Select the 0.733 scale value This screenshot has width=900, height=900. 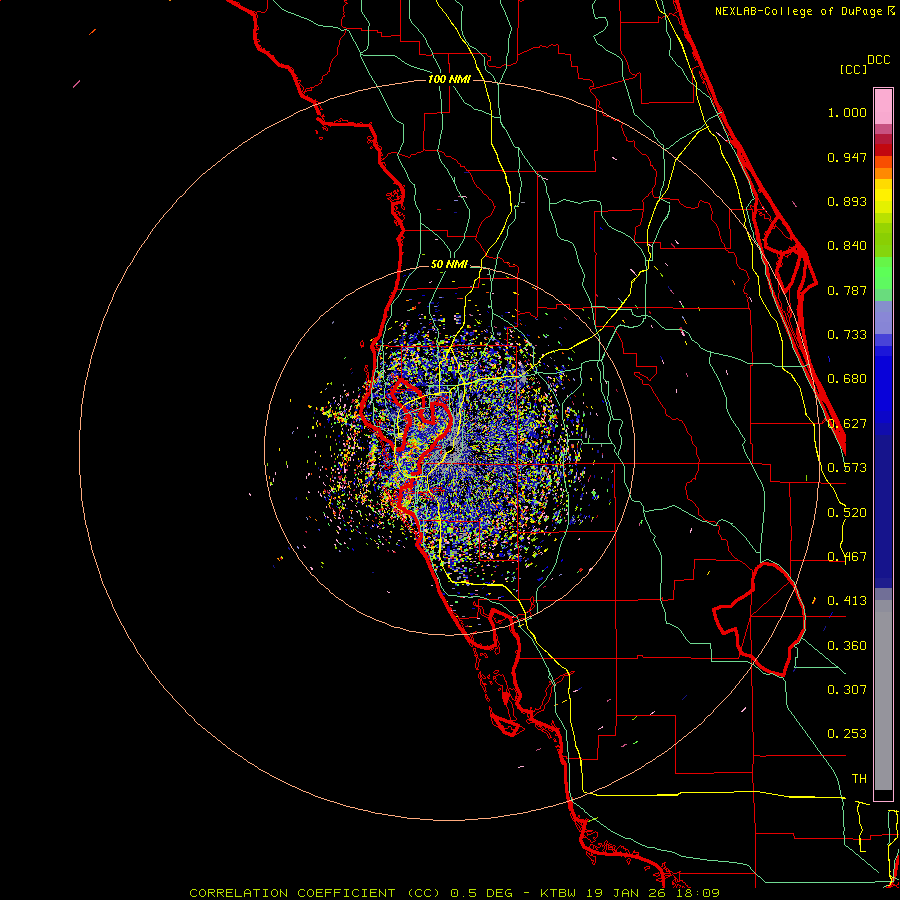click(847, 335)
